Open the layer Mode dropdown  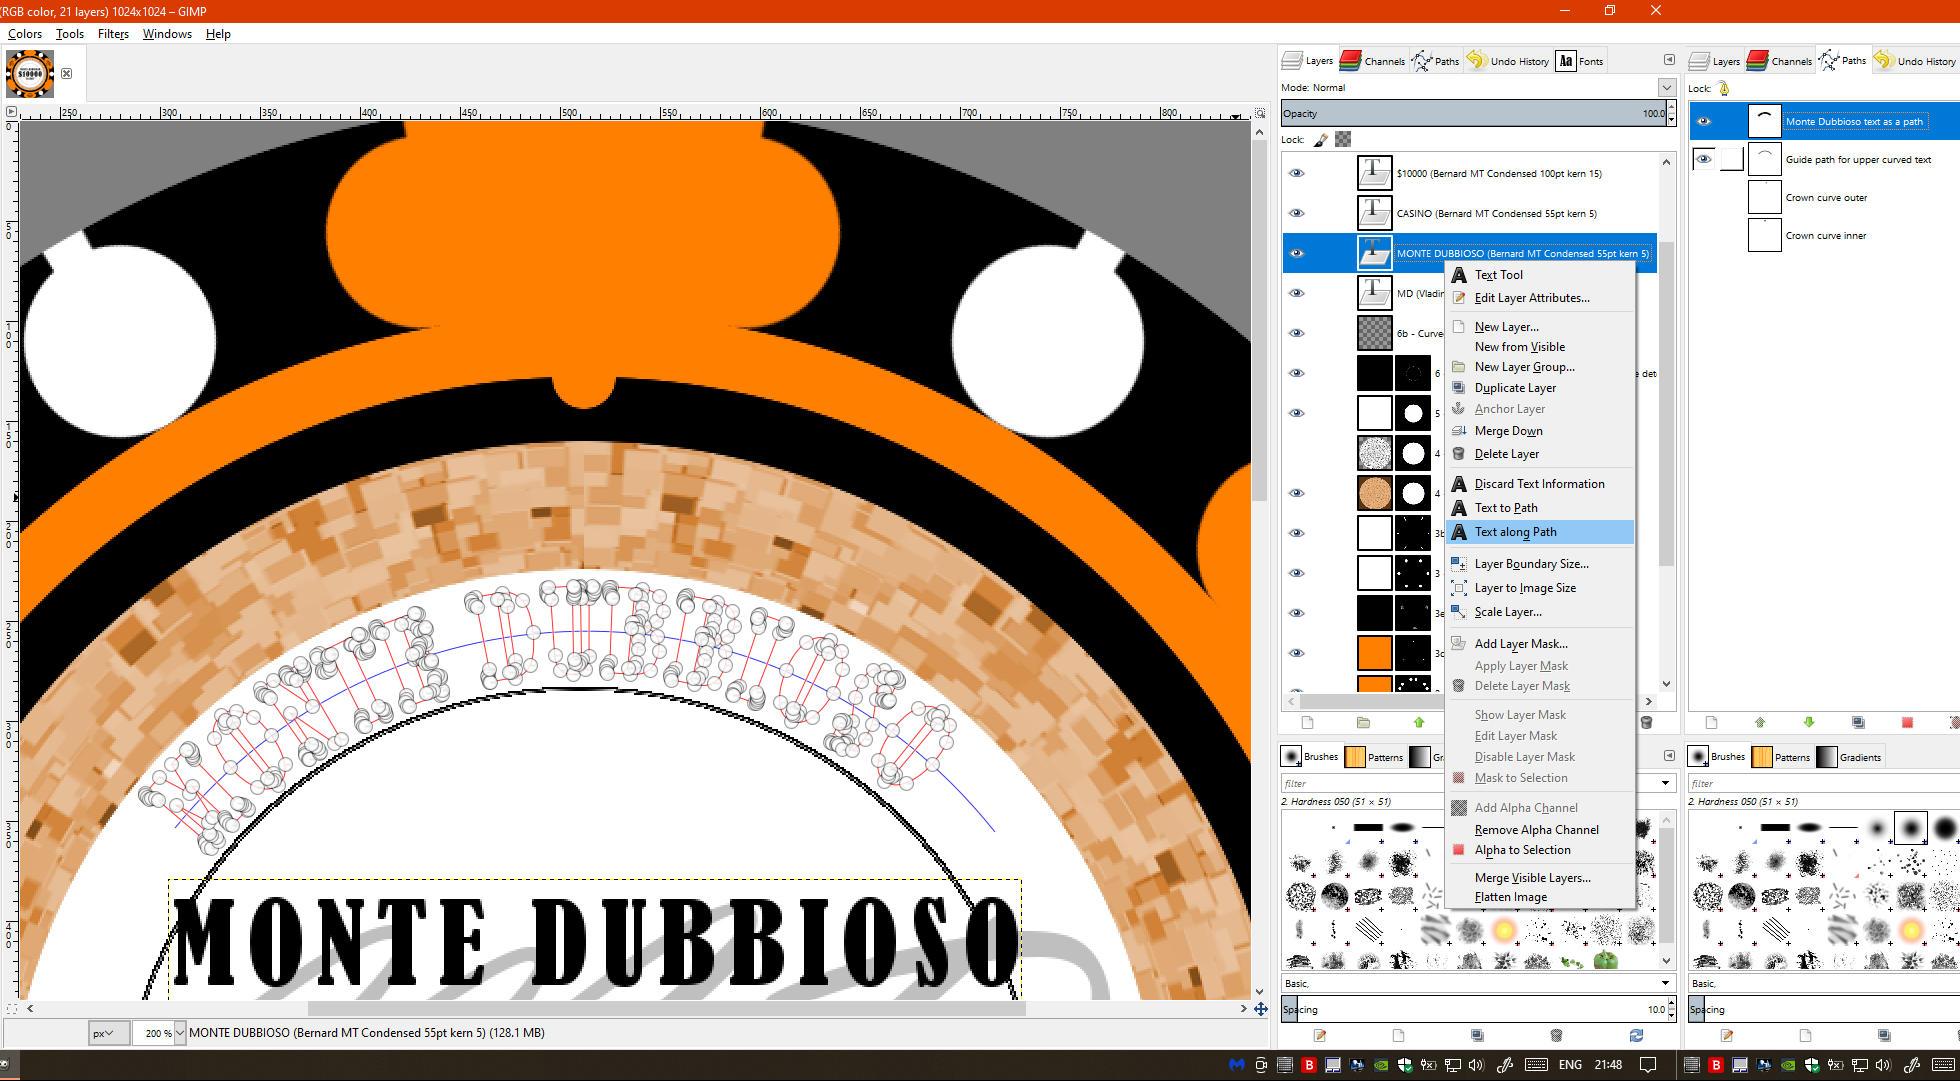pyautogui.click(x=1666, y=87)
